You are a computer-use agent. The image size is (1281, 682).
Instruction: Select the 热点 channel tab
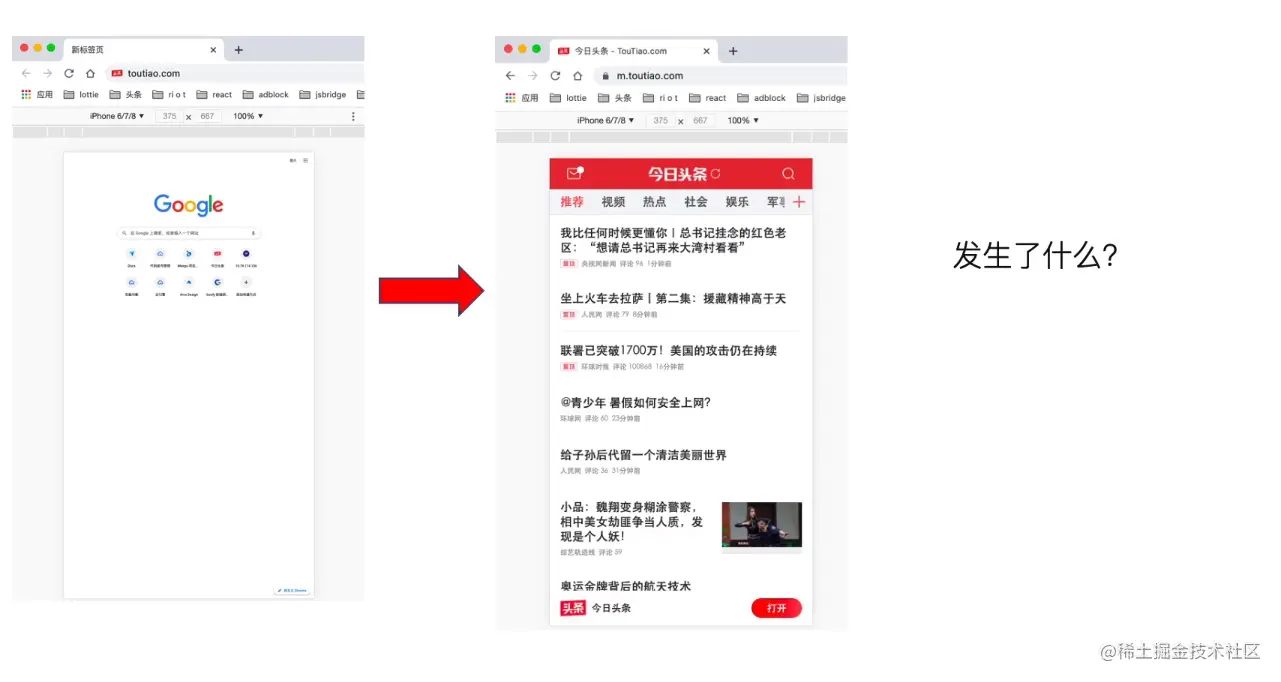654,201
